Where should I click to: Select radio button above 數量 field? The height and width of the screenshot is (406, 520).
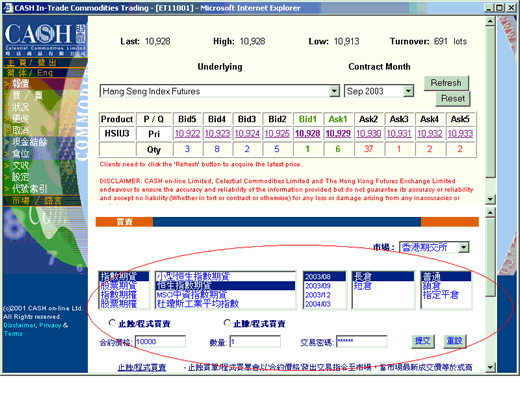tap(227, 323)
